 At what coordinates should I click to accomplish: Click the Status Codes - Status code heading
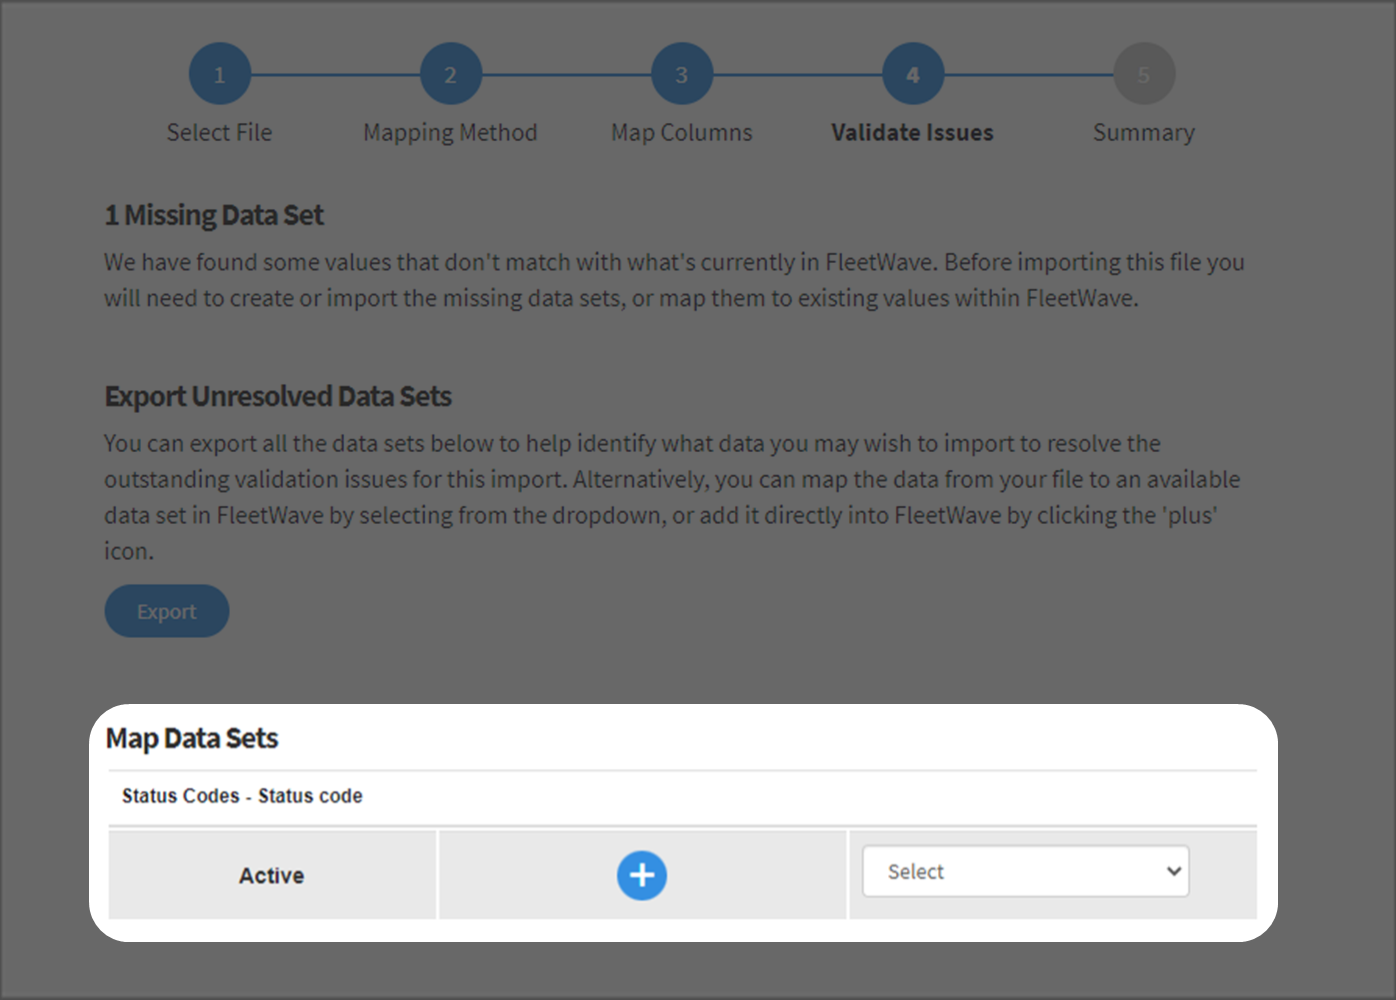(242, 796)
